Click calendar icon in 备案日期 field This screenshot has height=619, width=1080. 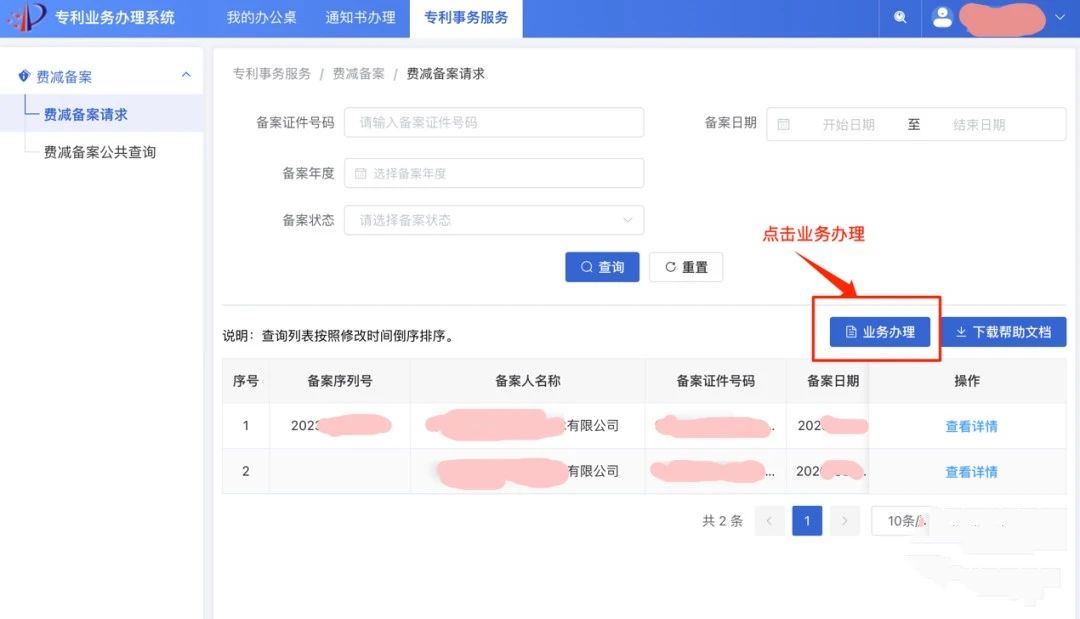point(784,125)
